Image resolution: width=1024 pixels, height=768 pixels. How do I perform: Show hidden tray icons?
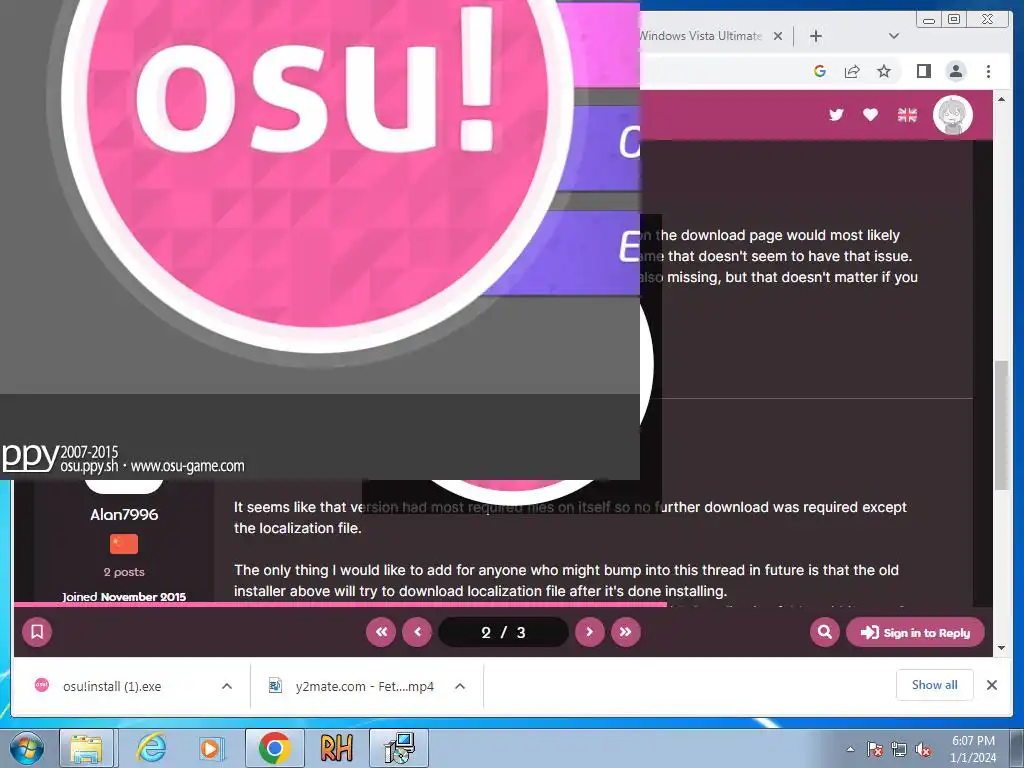pyautogui.click(x=850, y=749)
